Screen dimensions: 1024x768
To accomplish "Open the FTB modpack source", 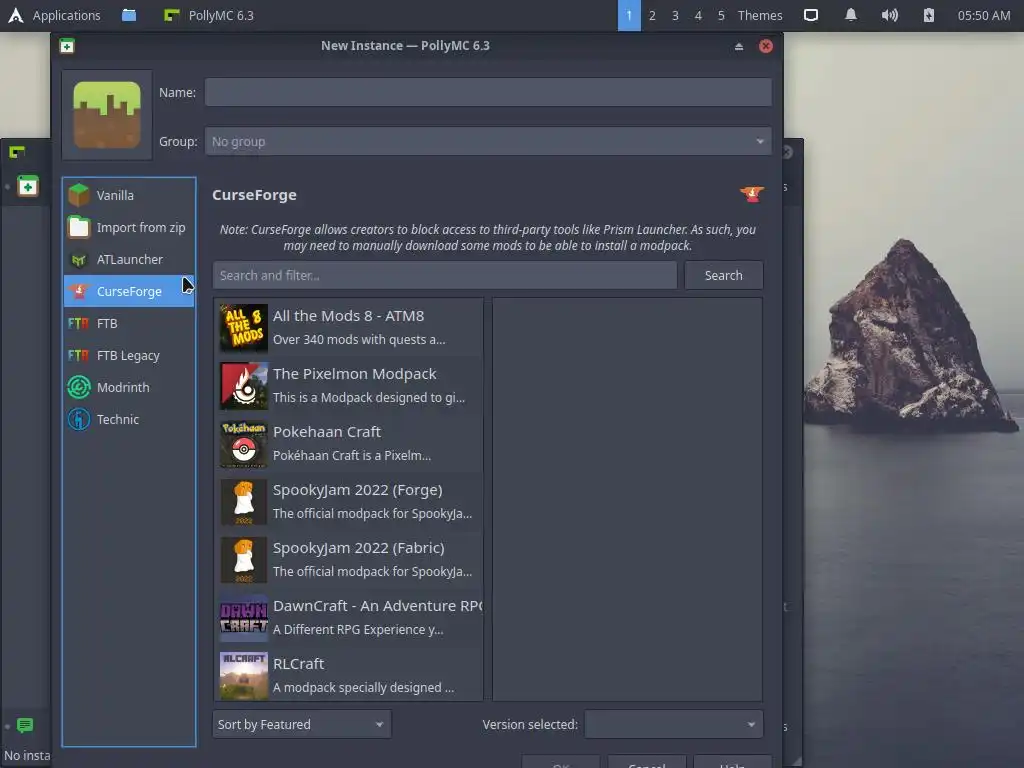I will click(129, 323).
